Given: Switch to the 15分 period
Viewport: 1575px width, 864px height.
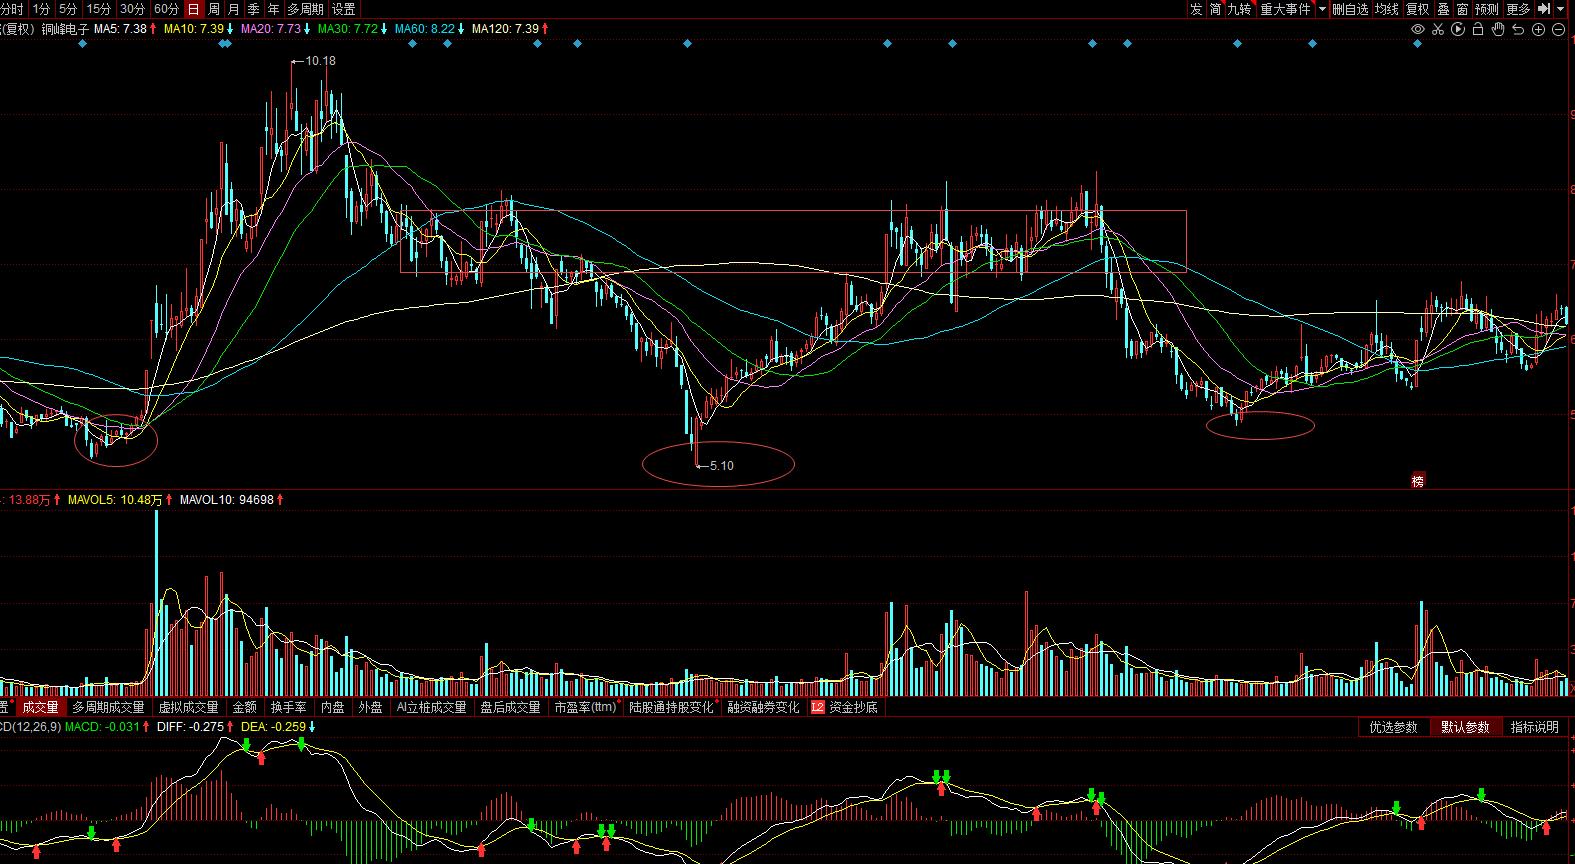Looking at the screenshot, I should pos(99,9).
